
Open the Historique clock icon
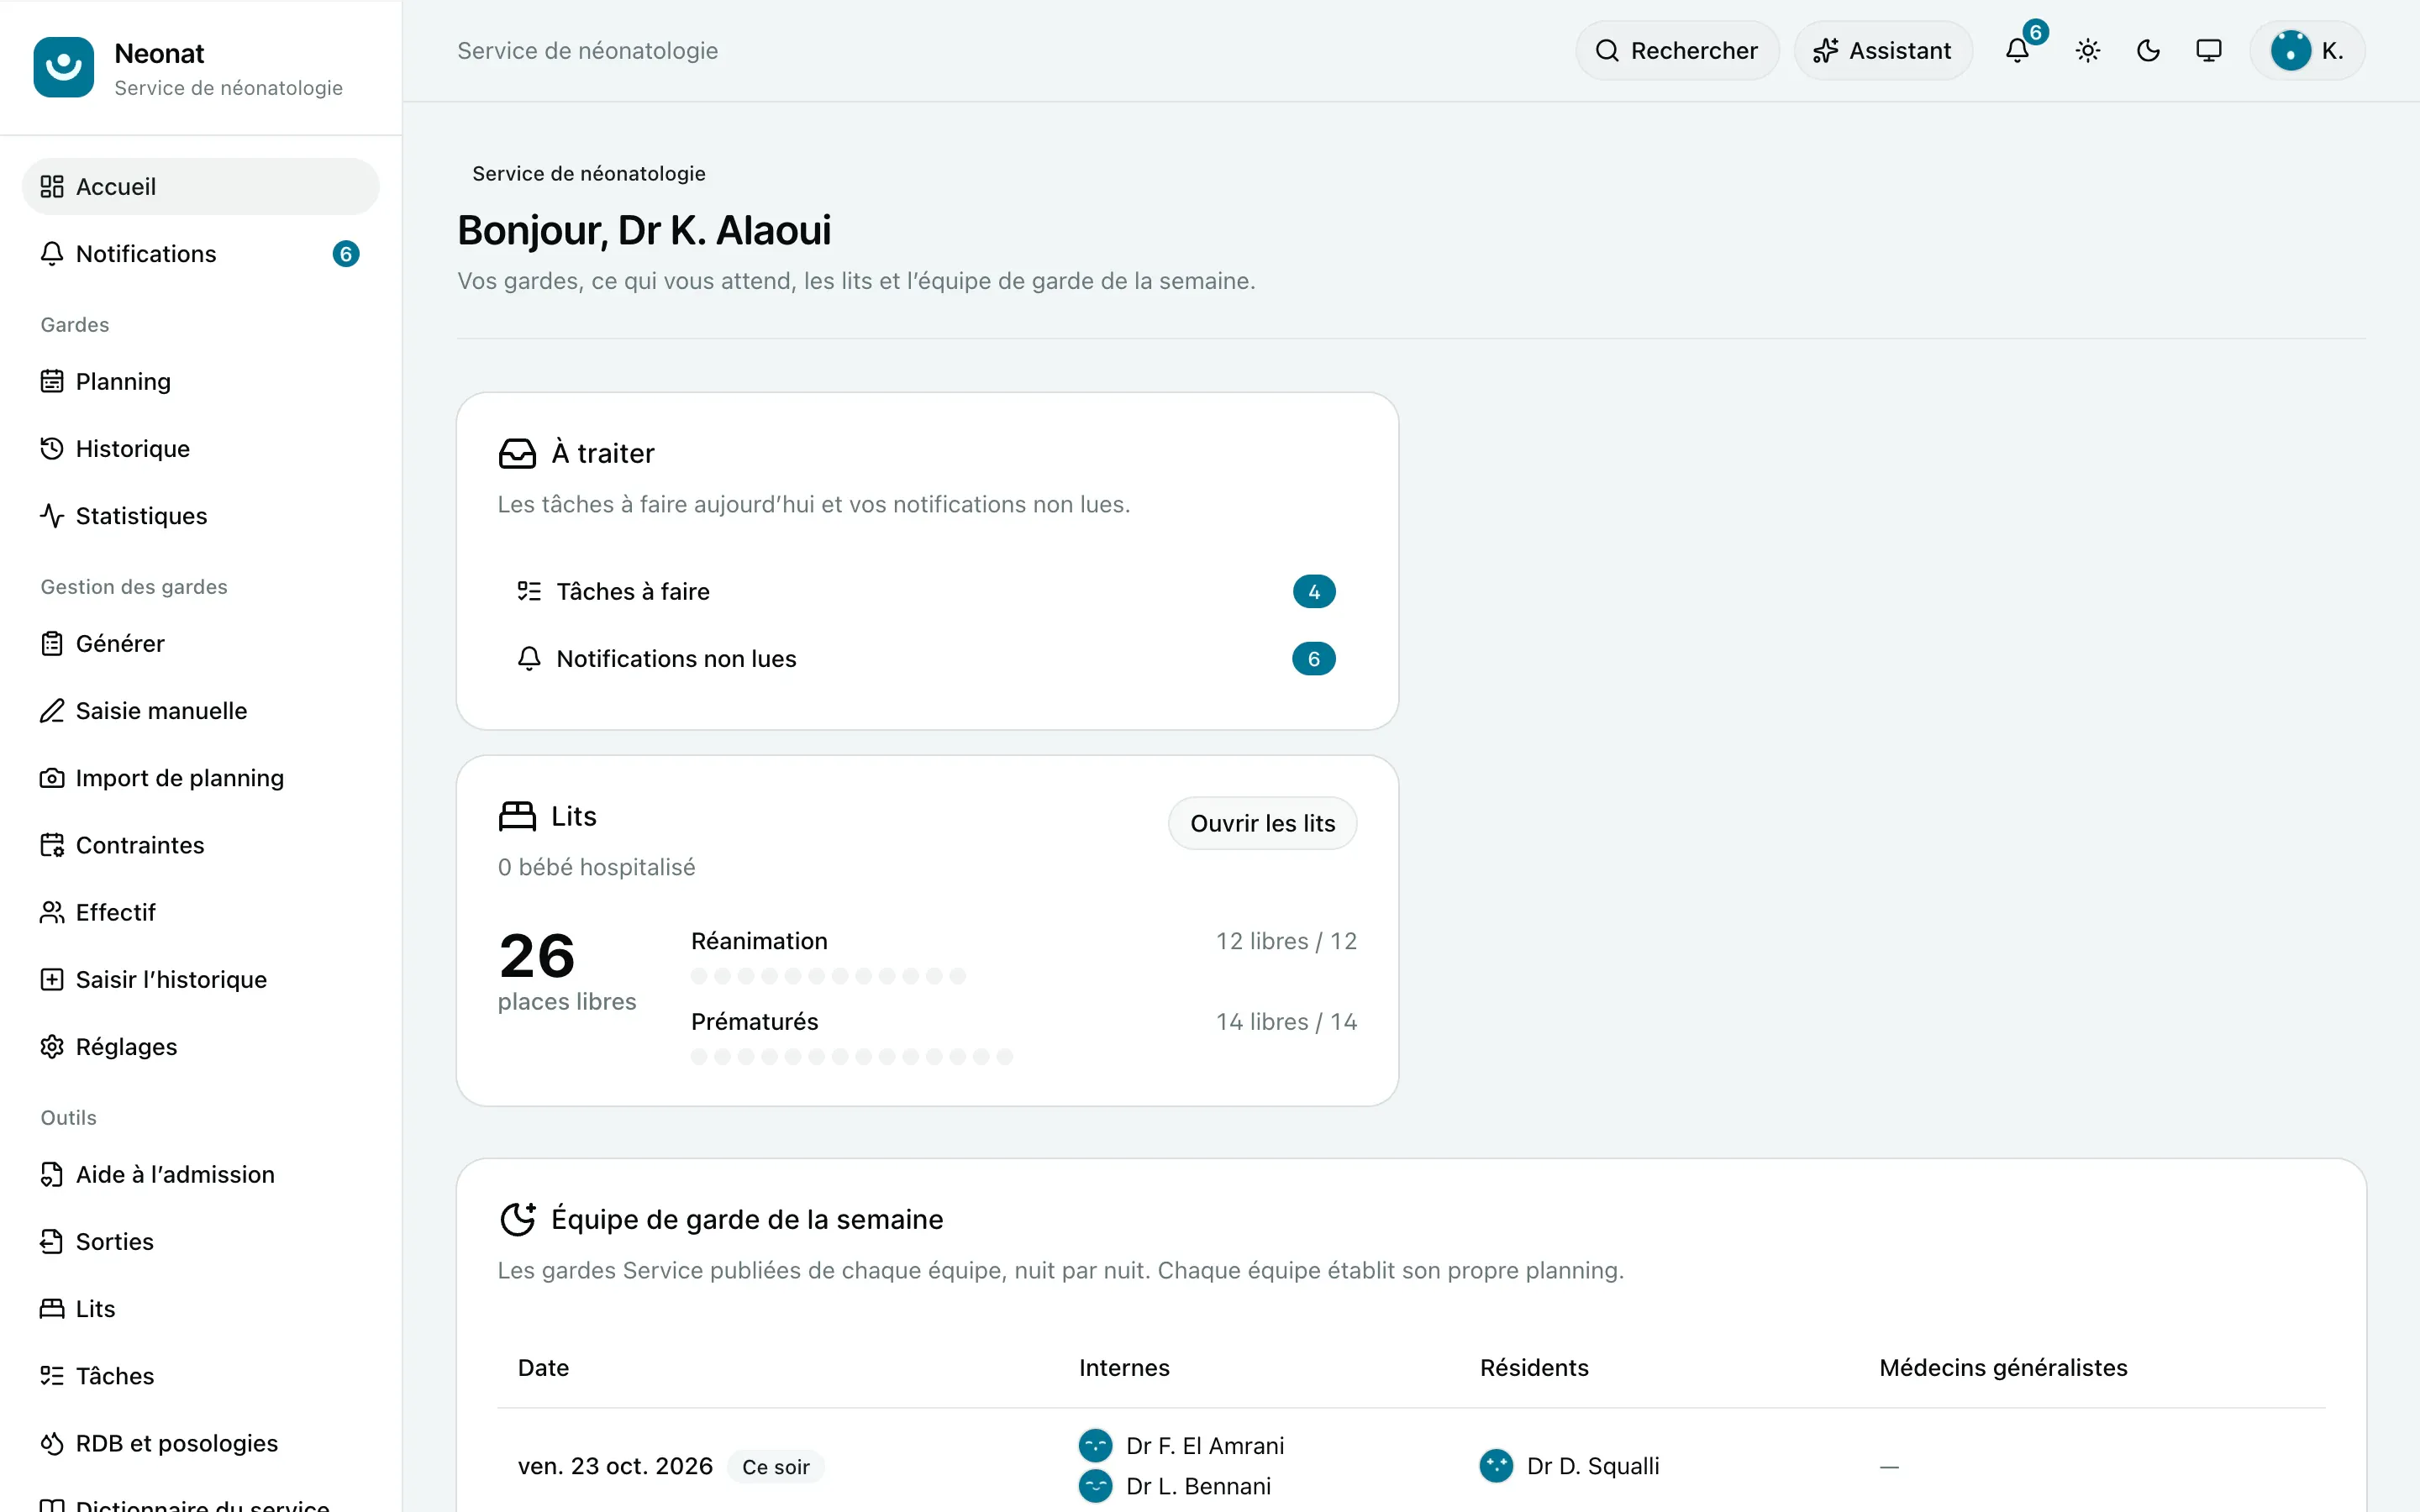pos(52,448)
